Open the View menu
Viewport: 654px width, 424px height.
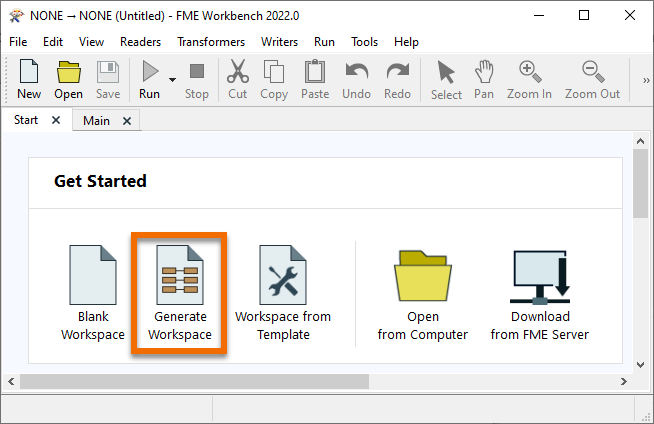(x=91, y=42)
